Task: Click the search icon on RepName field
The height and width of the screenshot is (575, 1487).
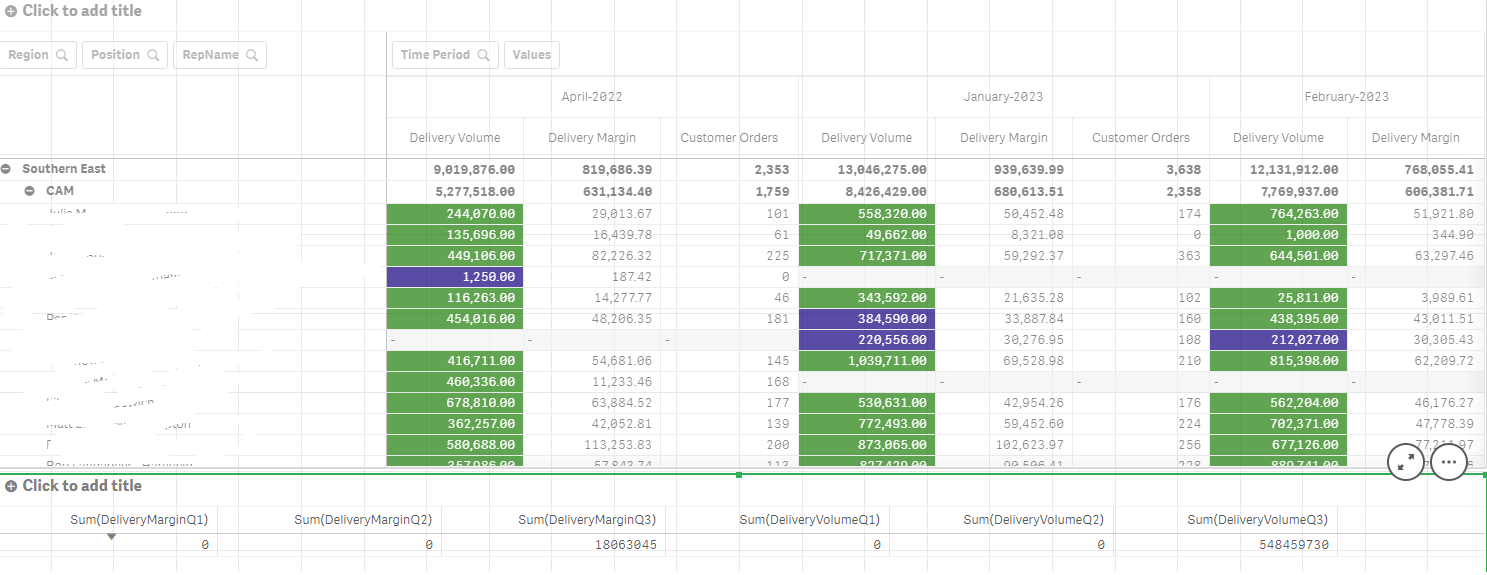Action: pos(252,55)
